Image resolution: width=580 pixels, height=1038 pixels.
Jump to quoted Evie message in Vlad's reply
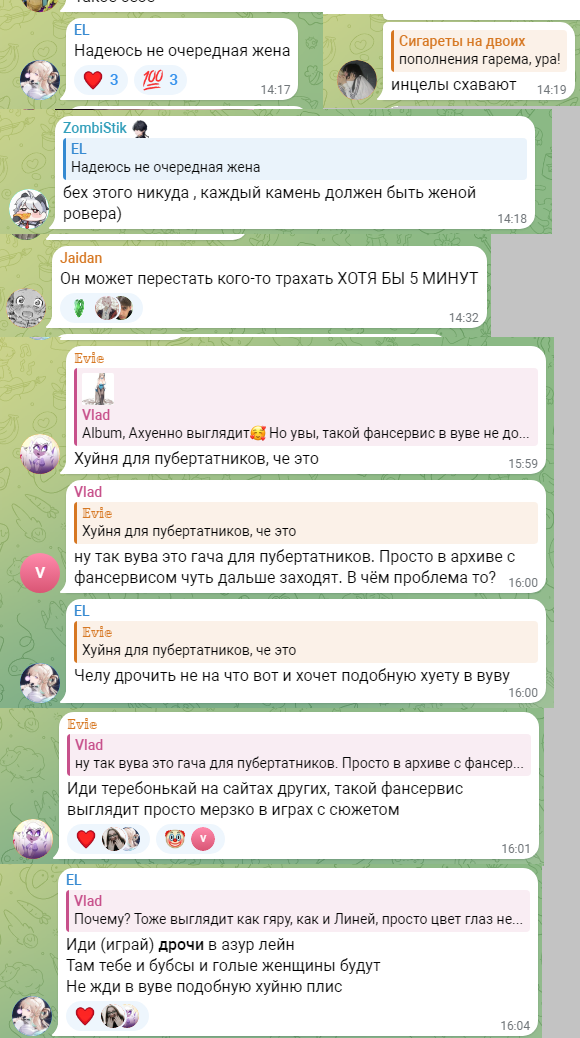306,522
